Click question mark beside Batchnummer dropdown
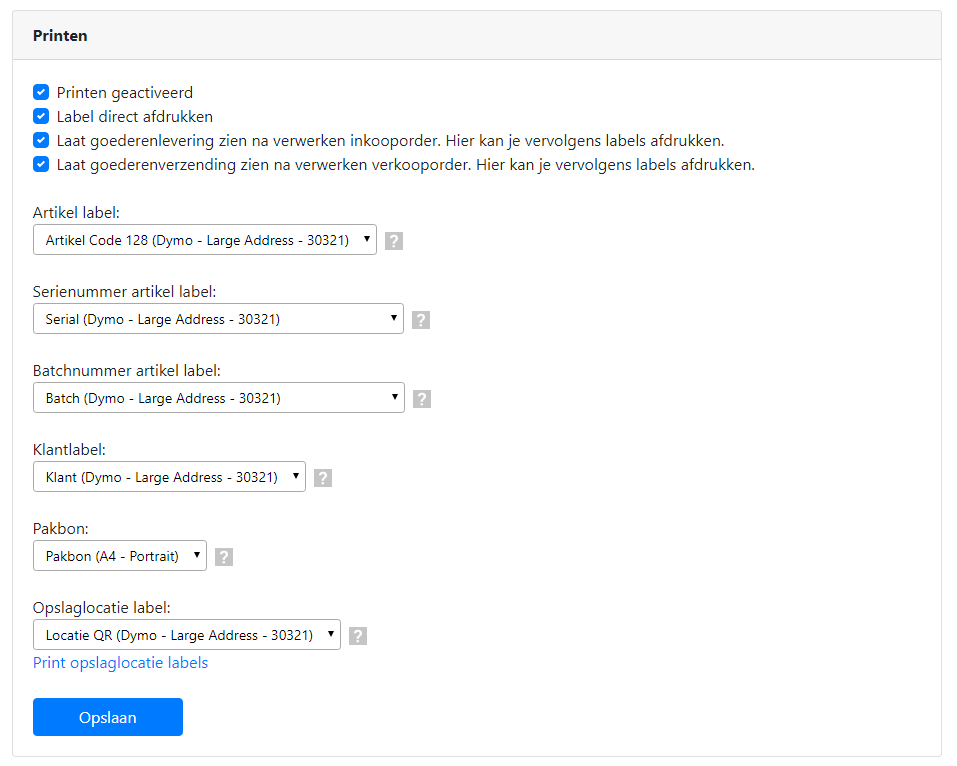This screenshot has width=957, height=766. coord(422,399)
